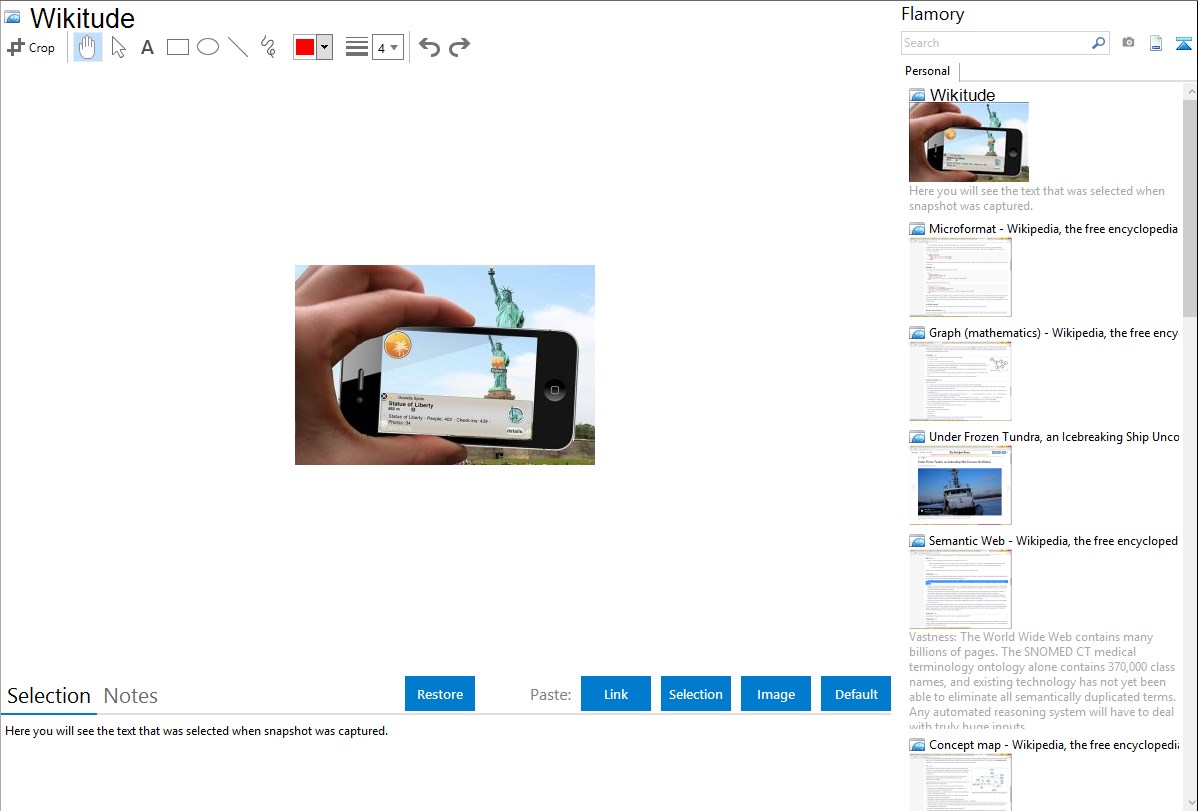Click the red color swatch
This screenshot has height=811, width=1198.
(305, 47)
